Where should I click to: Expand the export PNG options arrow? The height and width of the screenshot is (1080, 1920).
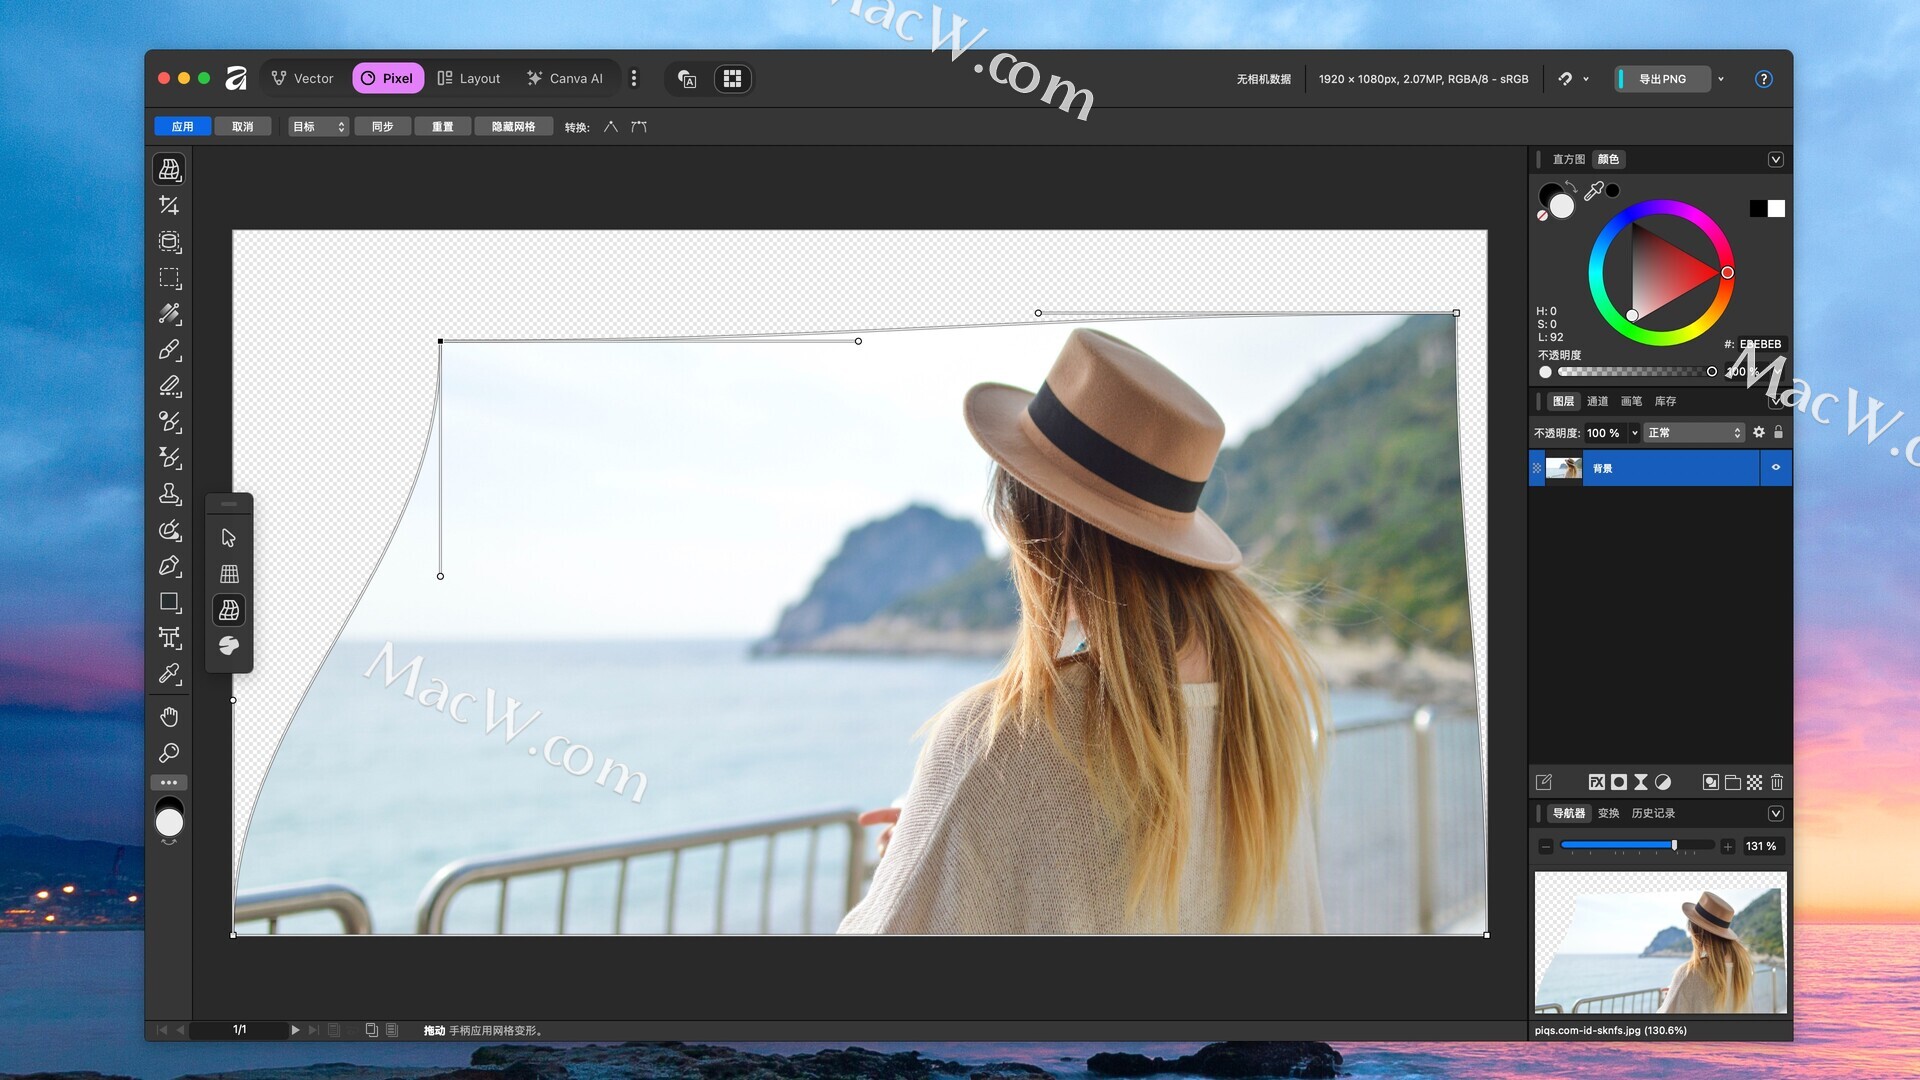tap(1721, 79)
